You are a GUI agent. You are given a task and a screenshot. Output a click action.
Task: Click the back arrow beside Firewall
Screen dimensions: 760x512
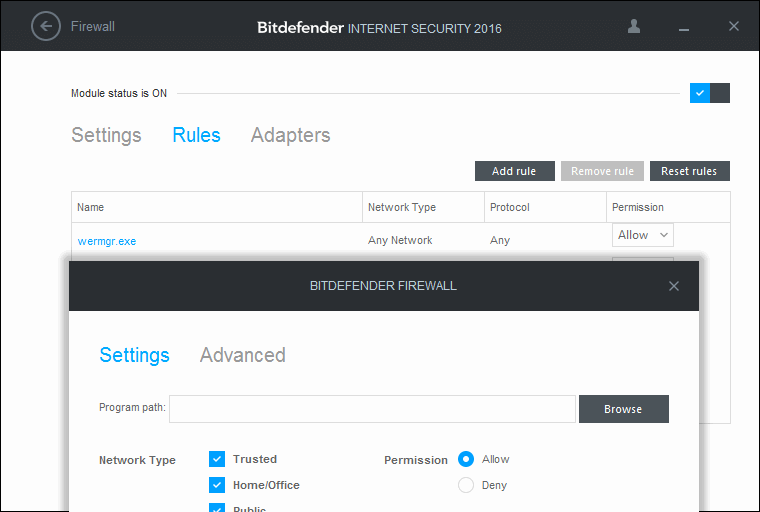[x=46, y=26]
